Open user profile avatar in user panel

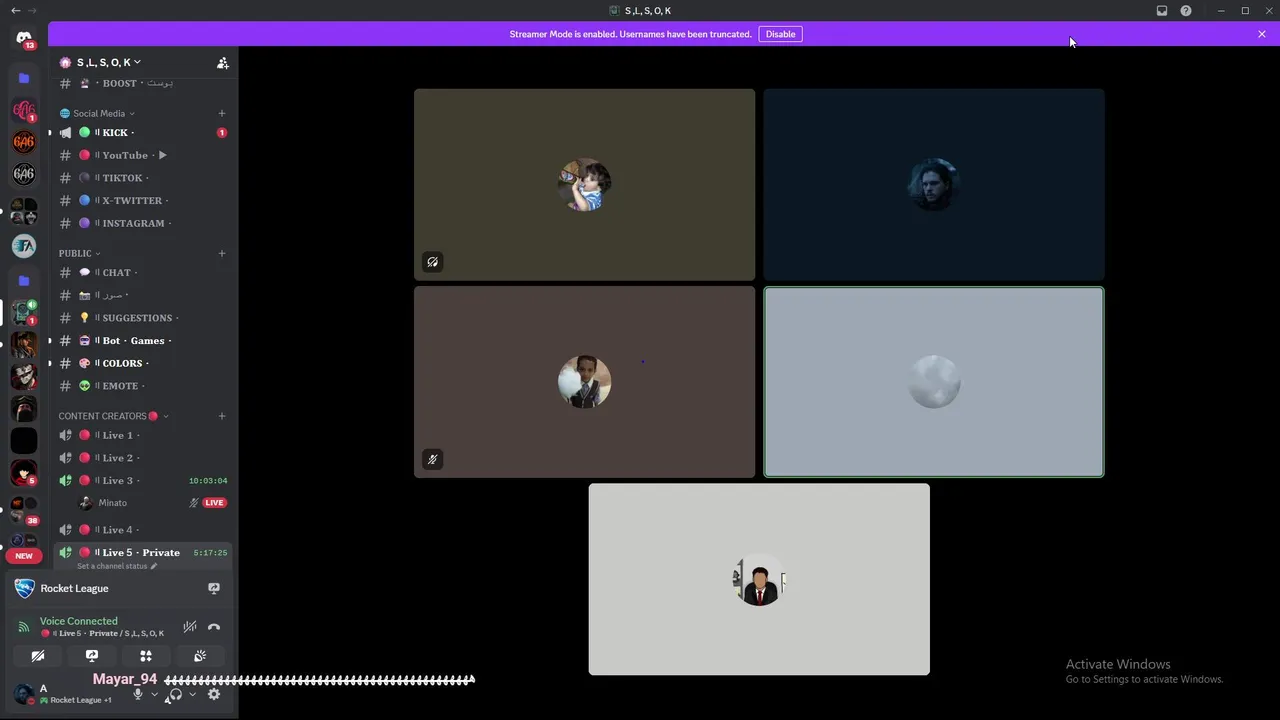(x=24, y=694)
